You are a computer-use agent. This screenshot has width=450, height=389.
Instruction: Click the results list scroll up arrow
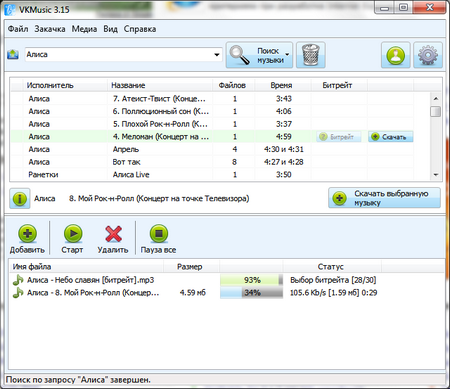435,98
